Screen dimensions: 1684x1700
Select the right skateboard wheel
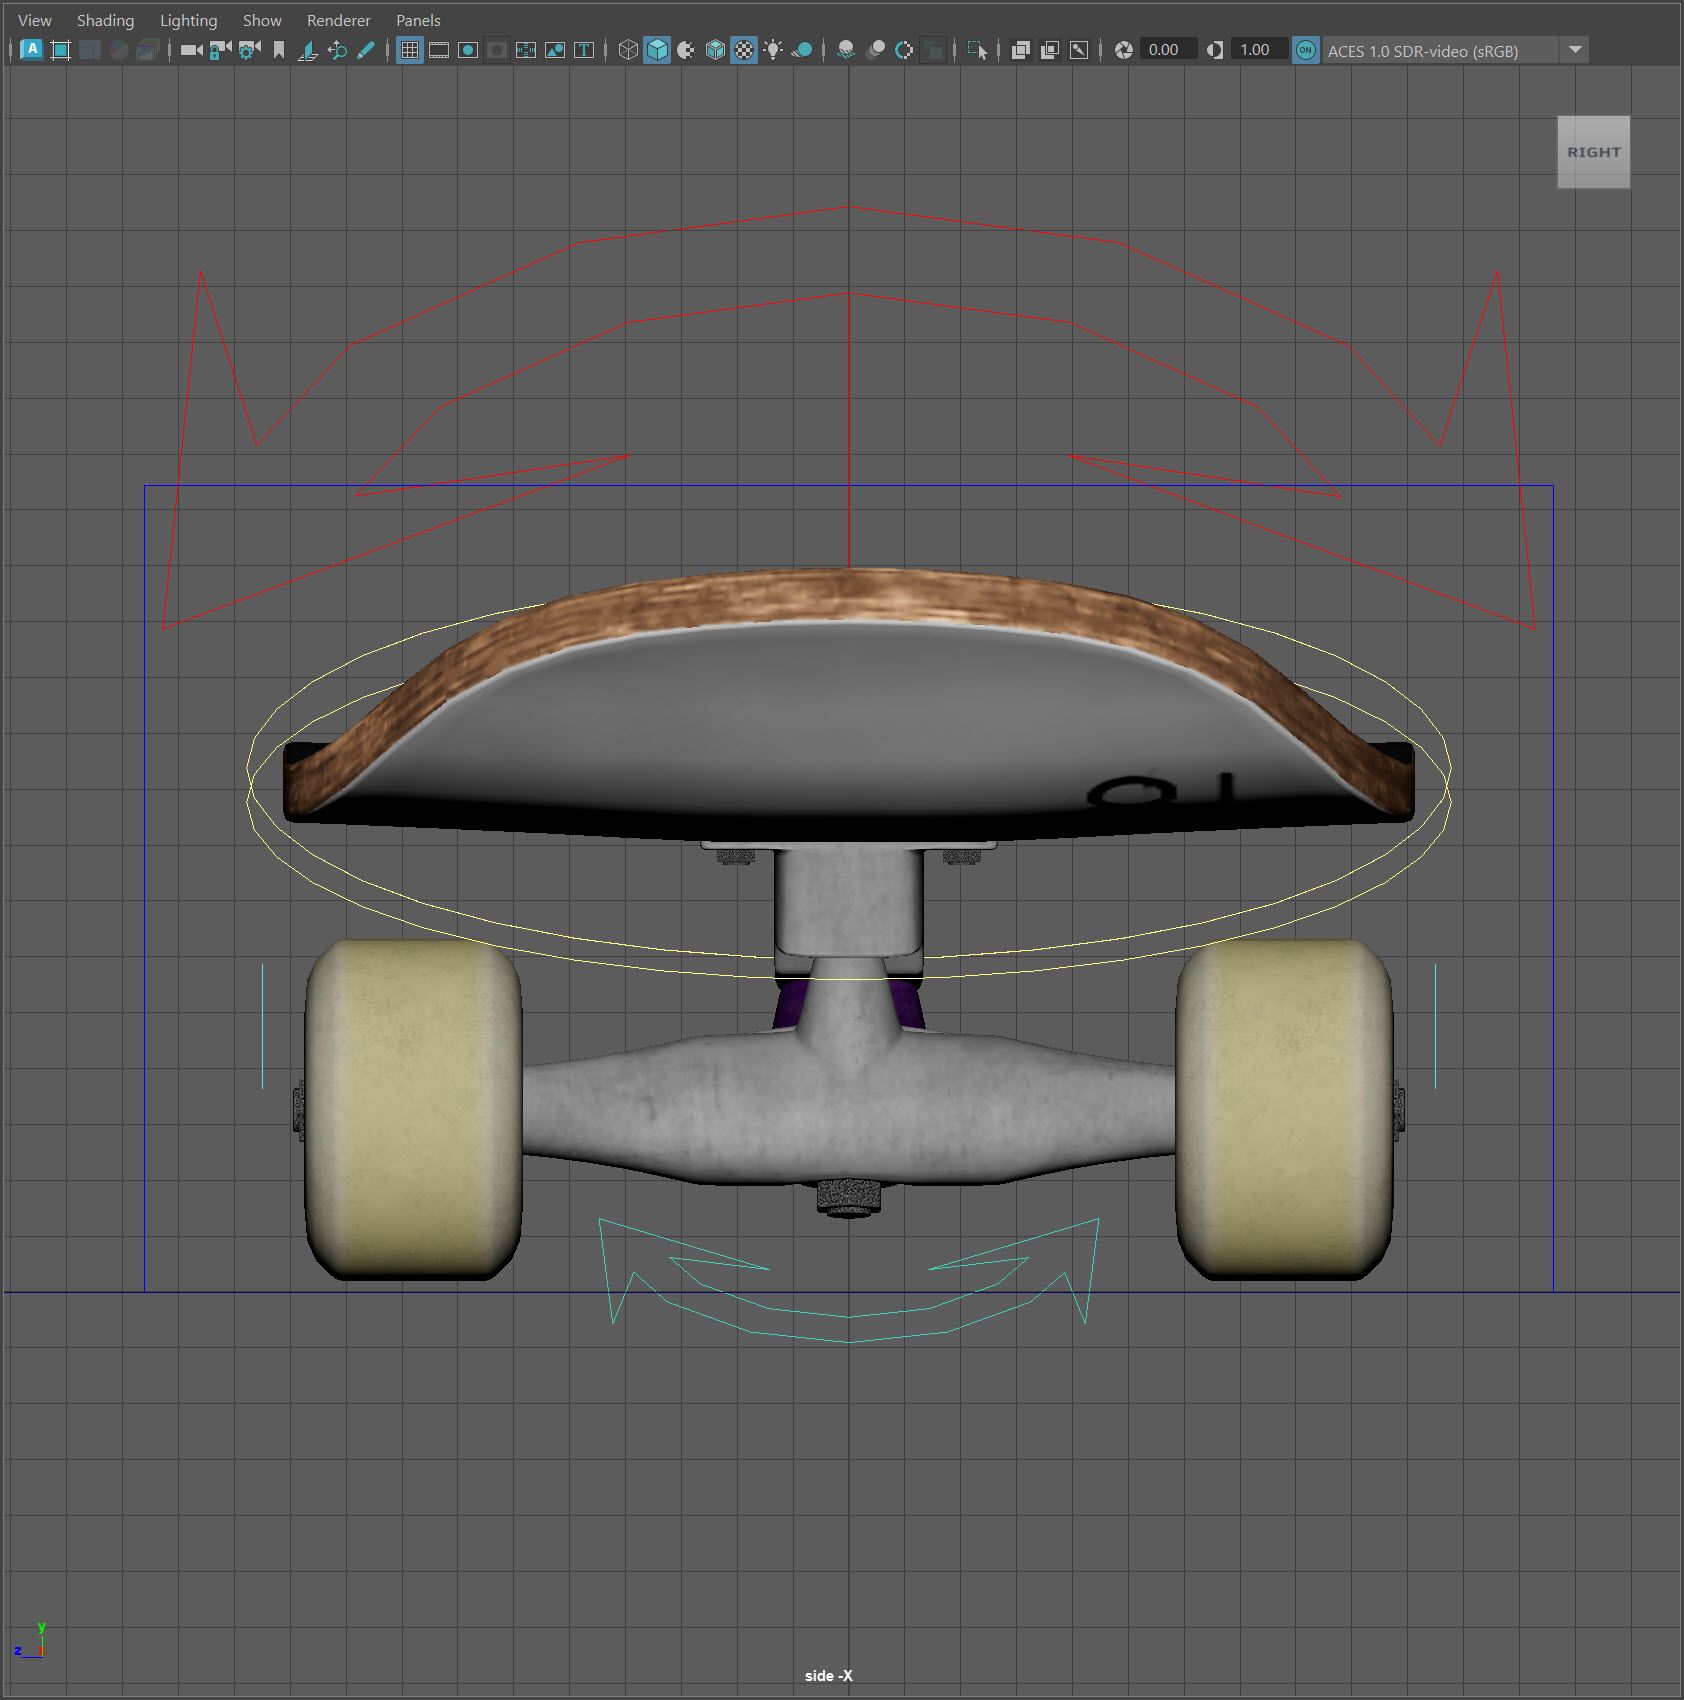tap(1285, 1110)
